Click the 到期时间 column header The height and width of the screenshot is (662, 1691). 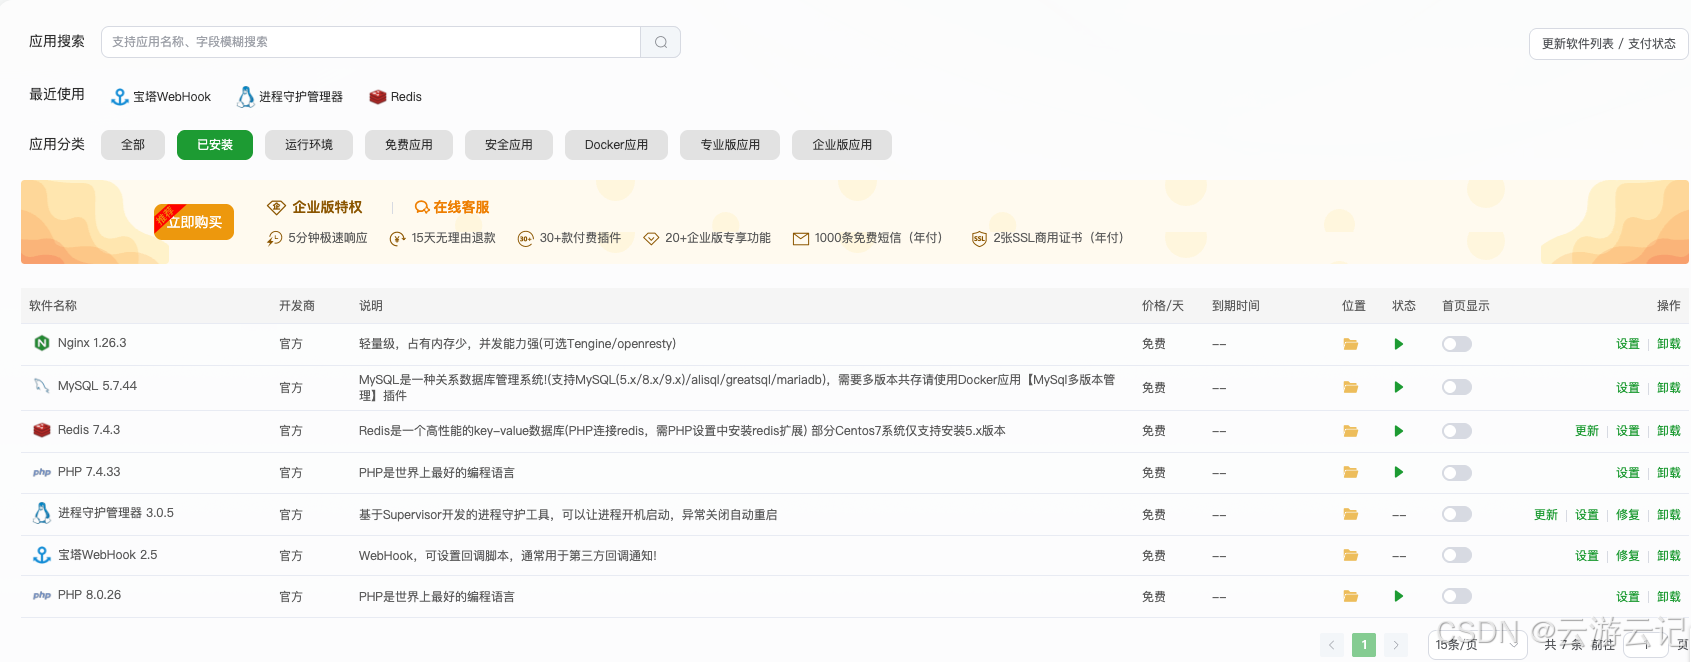(x=1236, y=306)
